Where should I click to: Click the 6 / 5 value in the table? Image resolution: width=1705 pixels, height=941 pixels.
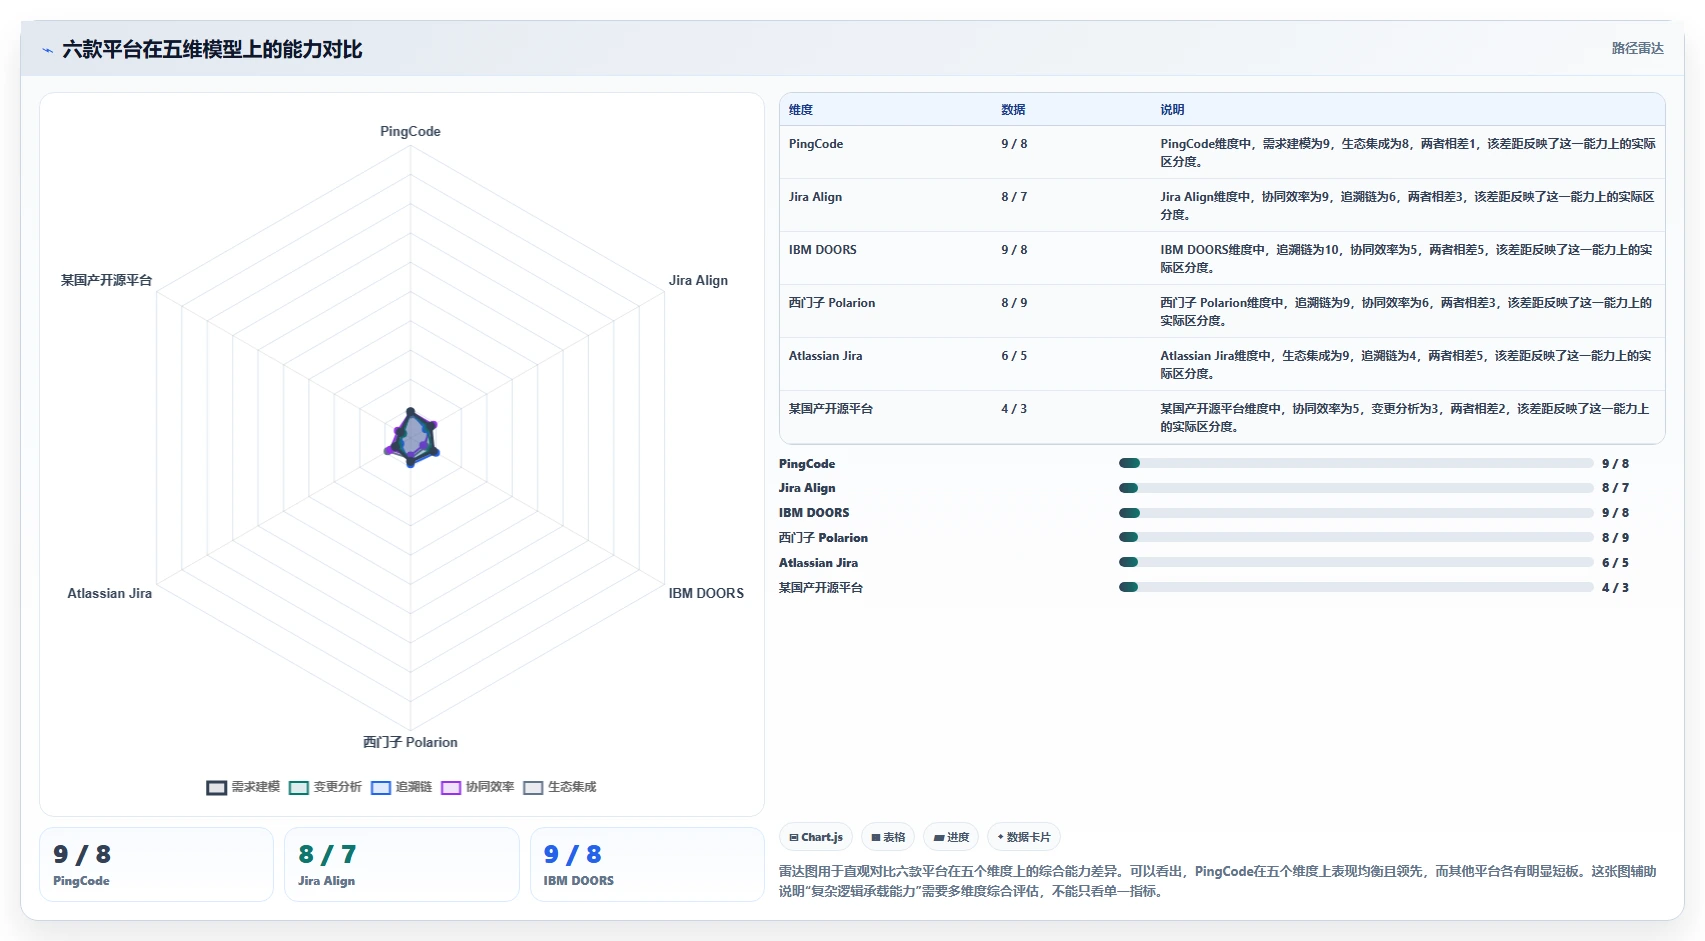pos(1014,356)
